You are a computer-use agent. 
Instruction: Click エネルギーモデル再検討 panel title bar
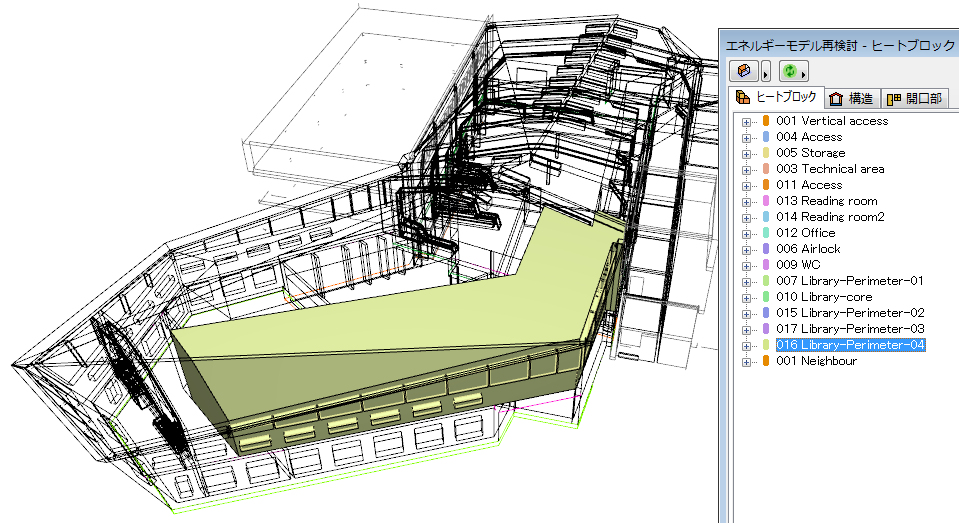(x=839, y=45)
